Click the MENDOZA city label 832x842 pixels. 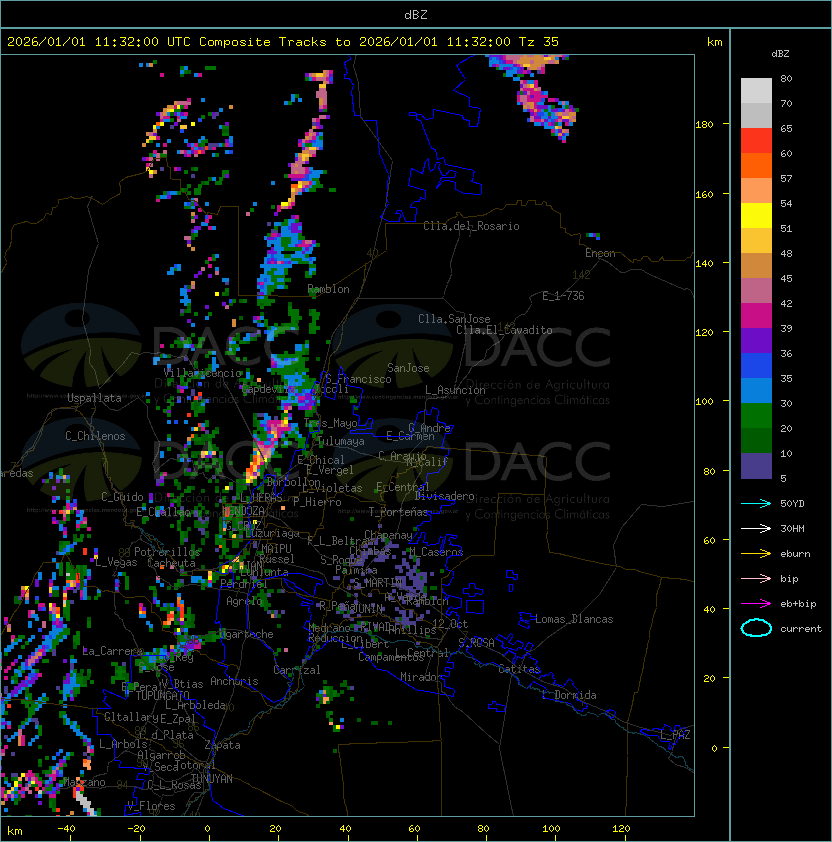click(244, 510)
